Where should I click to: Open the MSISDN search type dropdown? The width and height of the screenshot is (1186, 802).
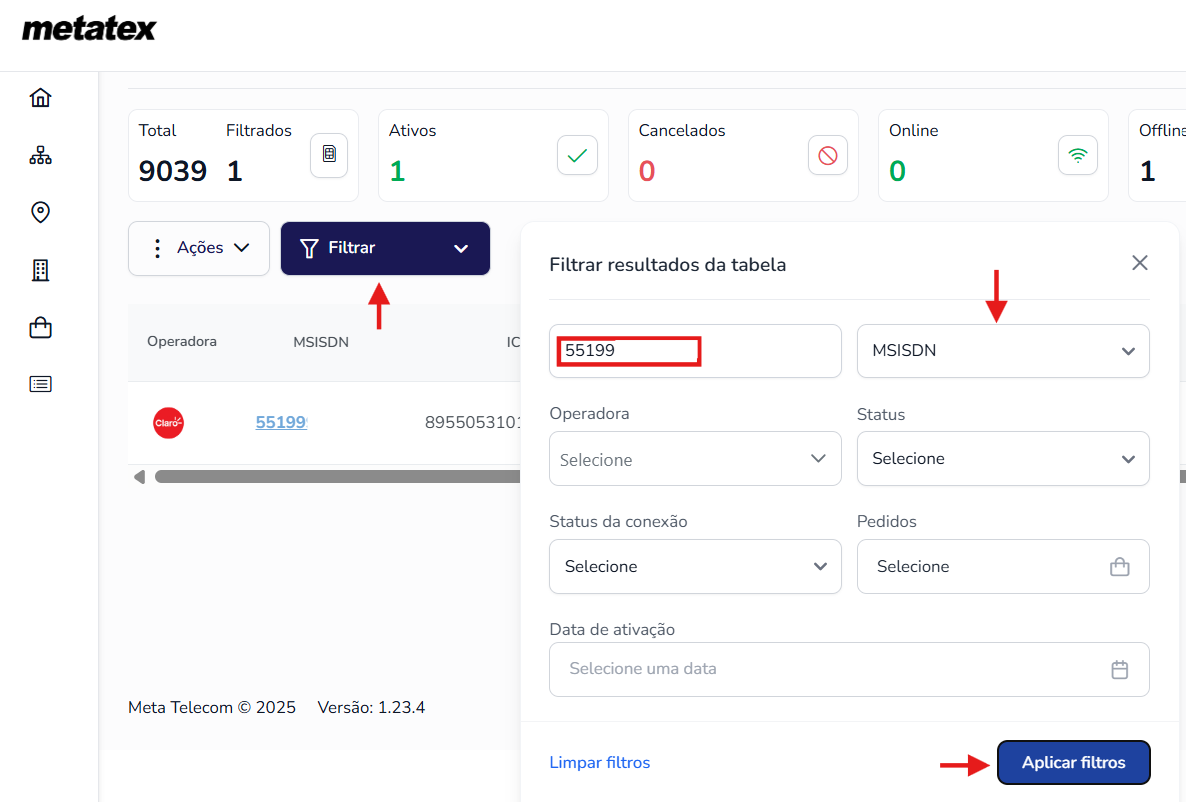[x=1003, y=351]
